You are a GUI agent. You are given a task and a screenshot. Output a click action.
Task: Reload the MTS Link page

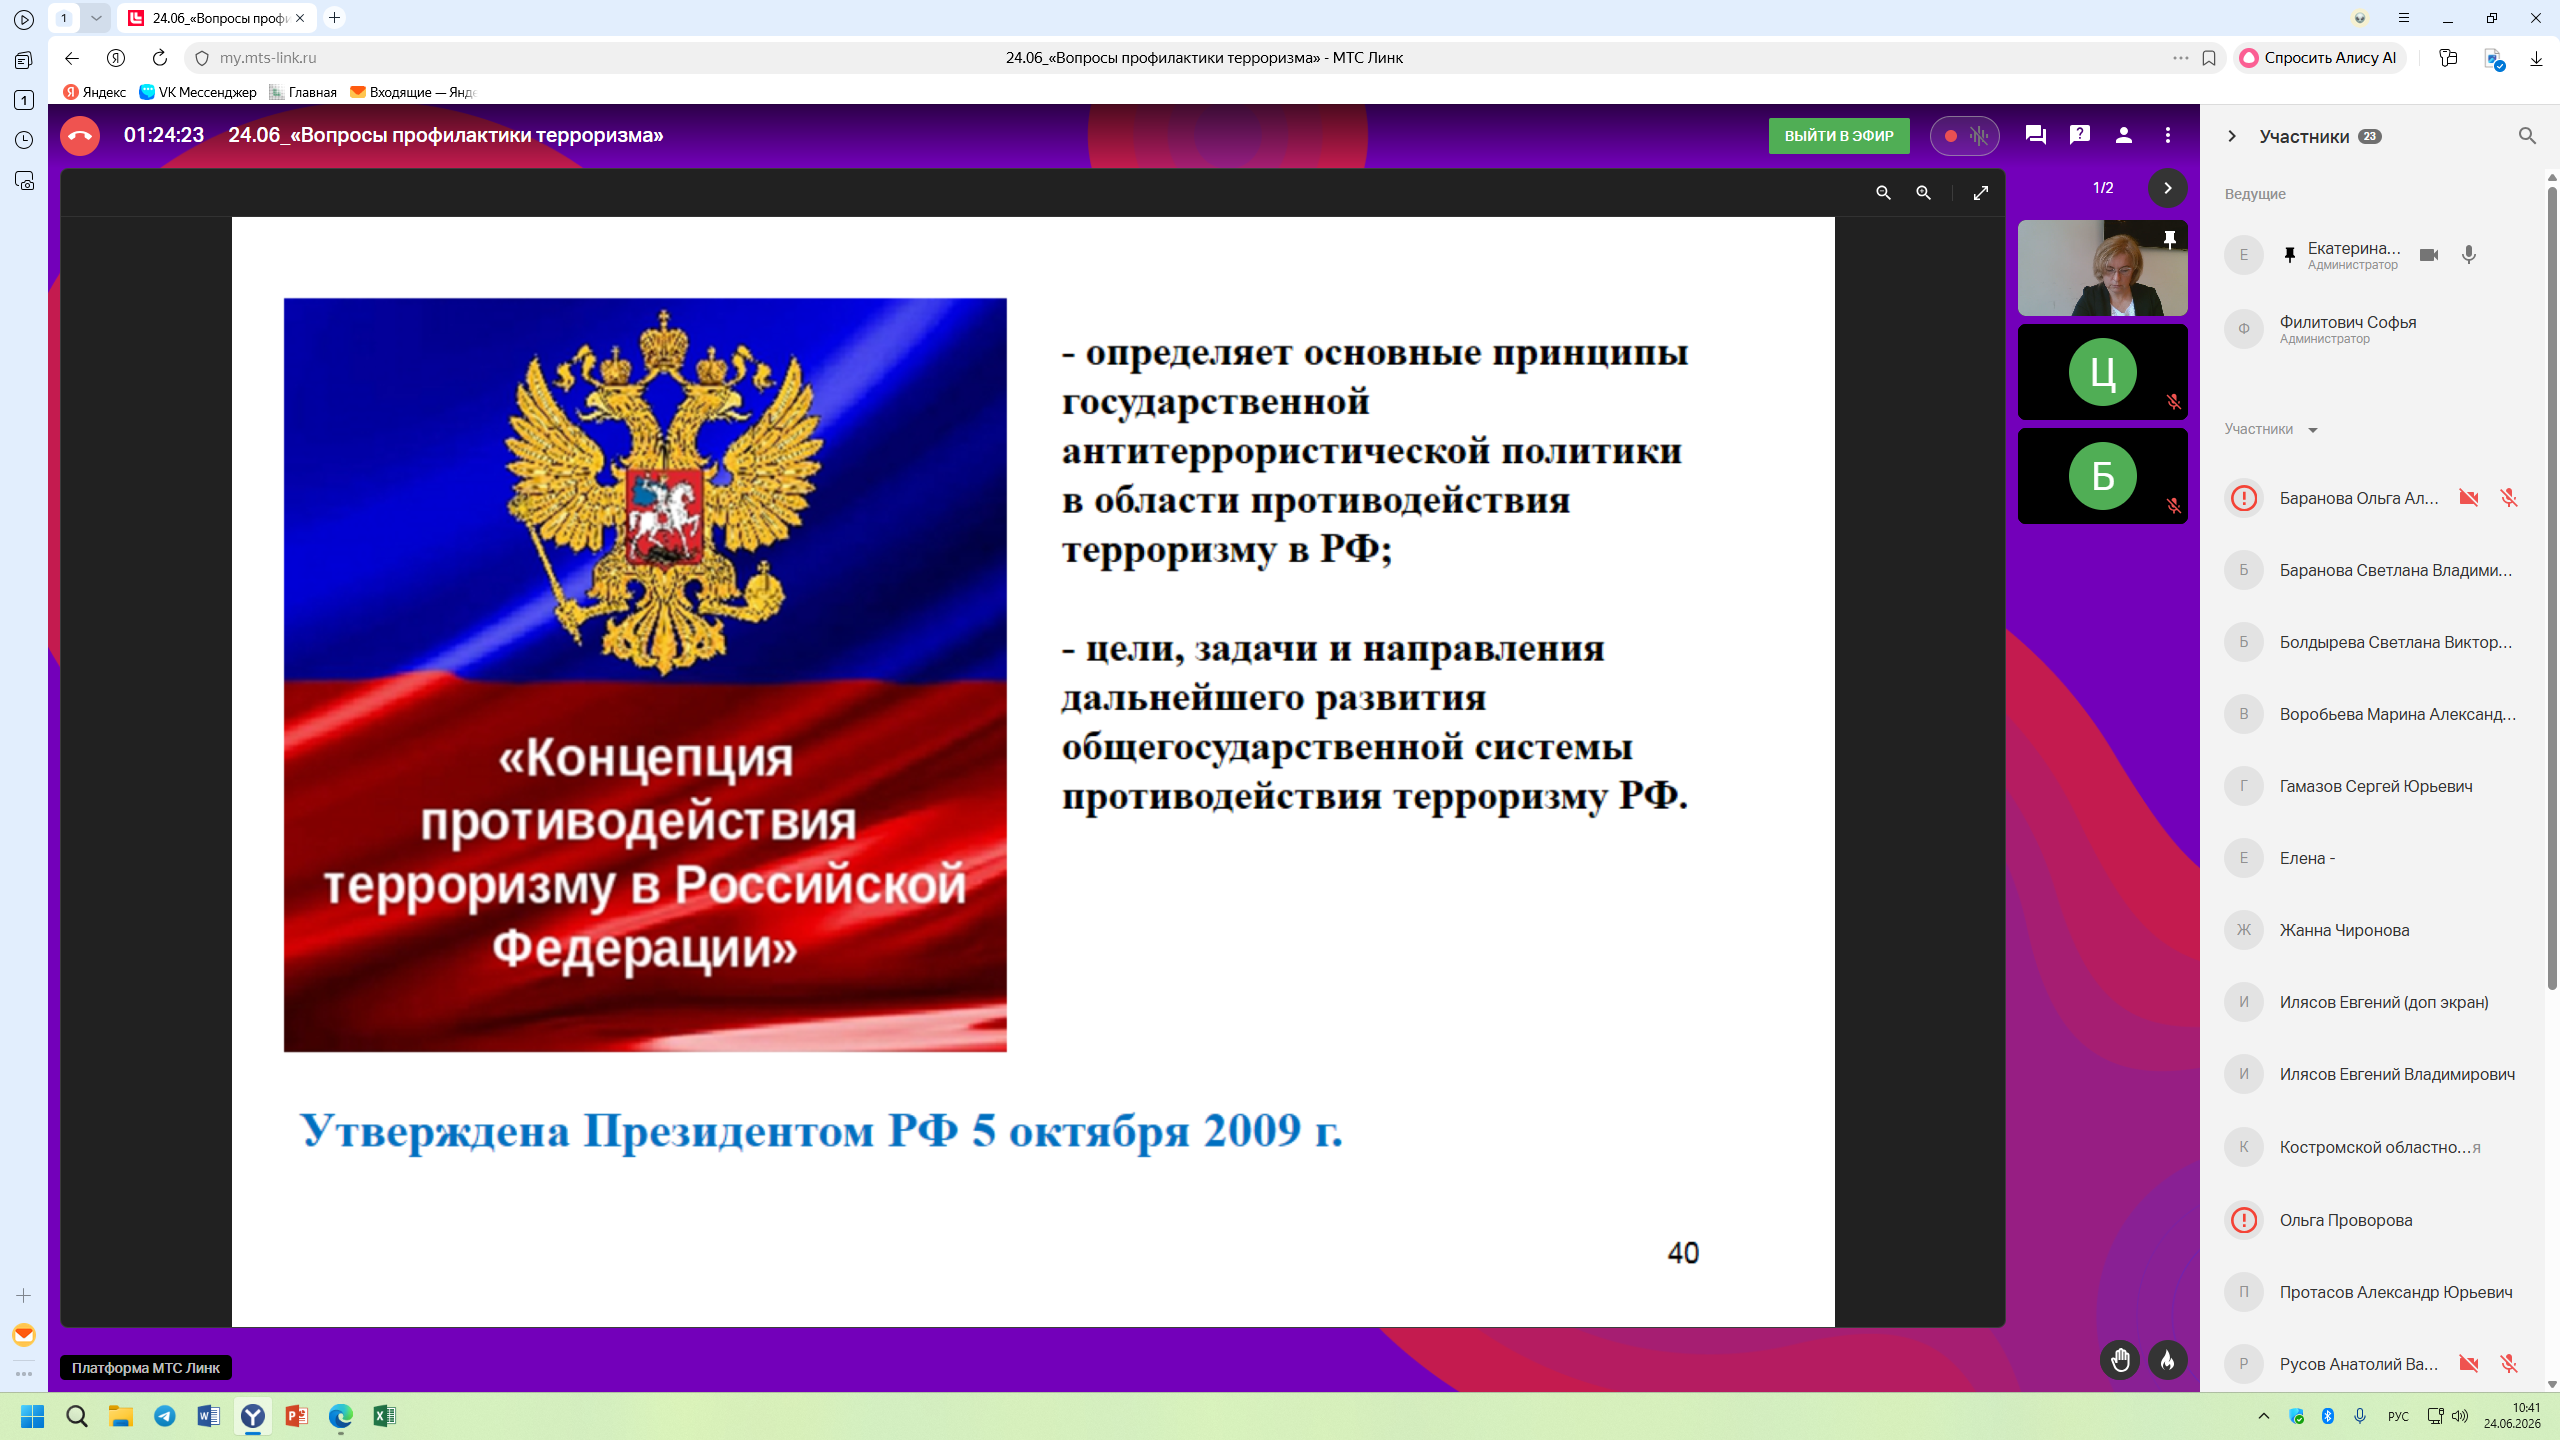(x=160, y=58)
